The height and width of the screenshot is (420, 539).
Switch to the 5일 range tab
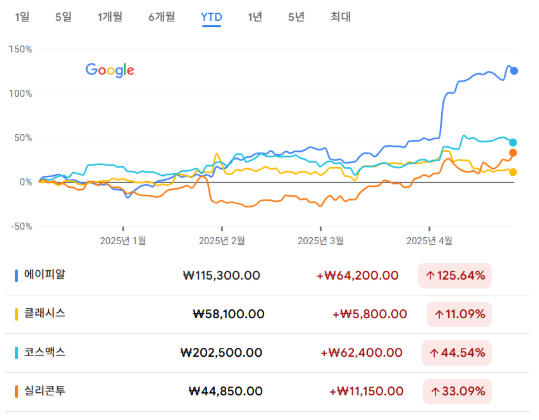click(x=64, y=17)
